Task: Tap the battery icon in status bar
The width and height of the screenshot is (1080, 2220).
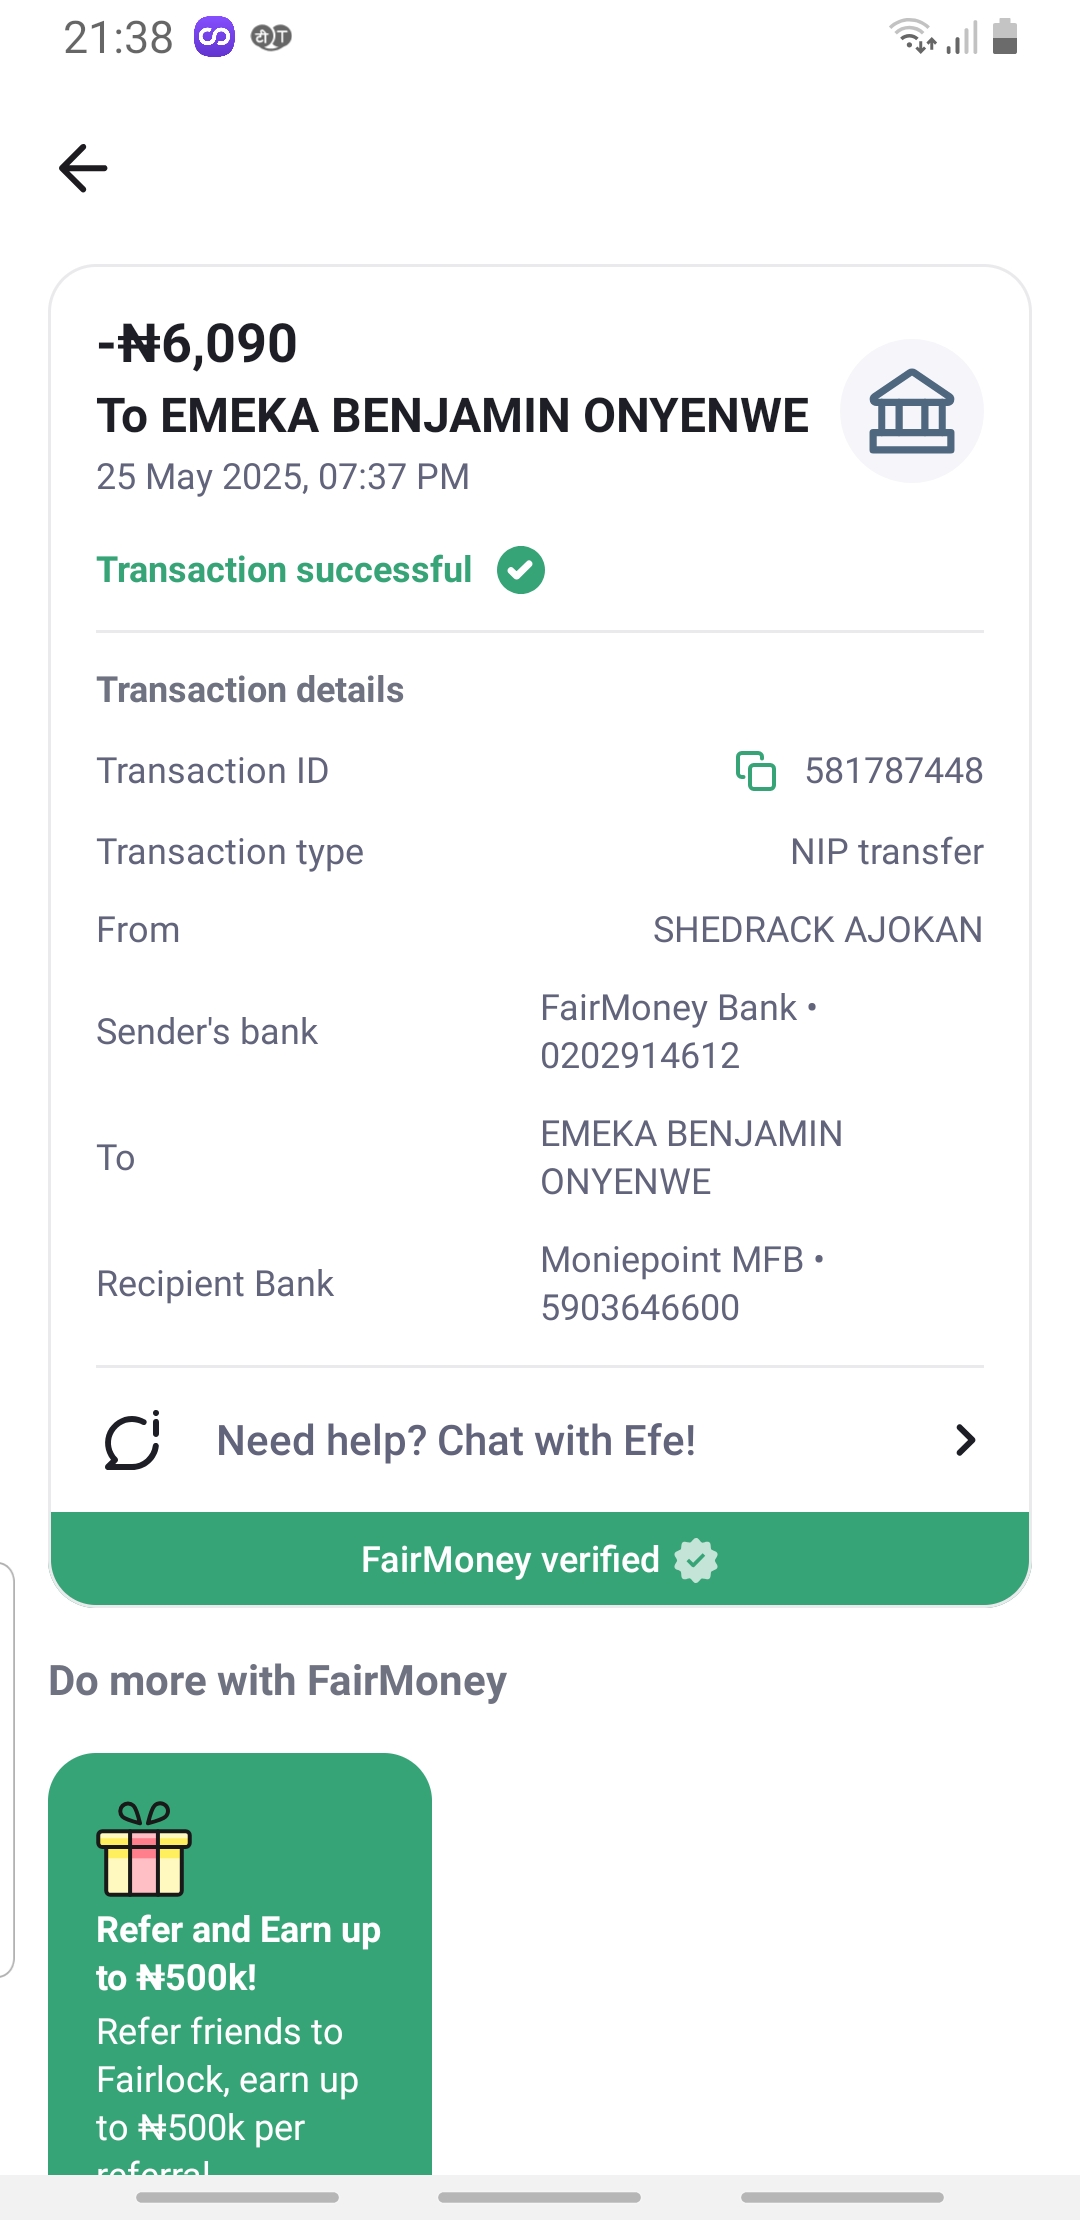Action: pyautogui.click(x=1005, y=37)
